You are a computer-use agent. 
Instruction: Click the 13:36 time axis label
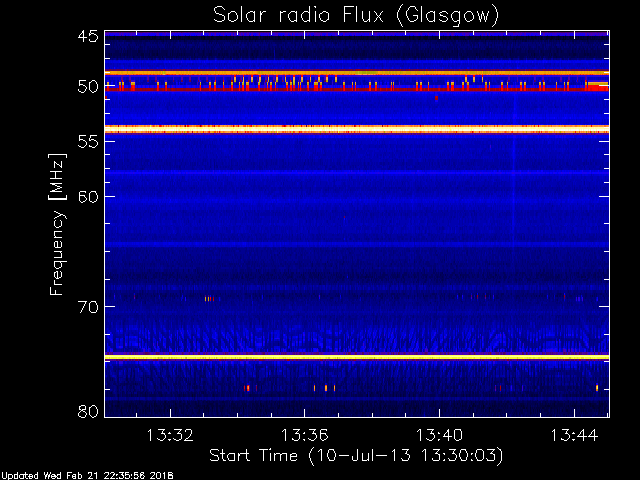click(304, 436)
